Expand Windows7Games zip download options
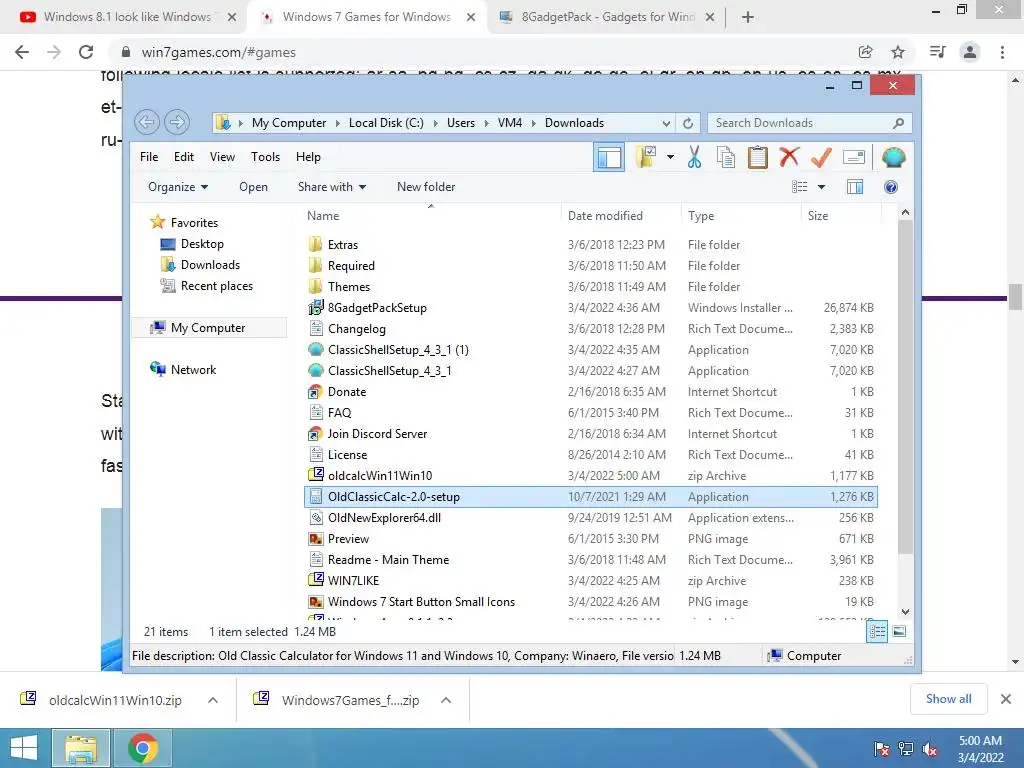The width and height of the screenshot is (1024, 768). pyautogui.click(x=446, y=700)
